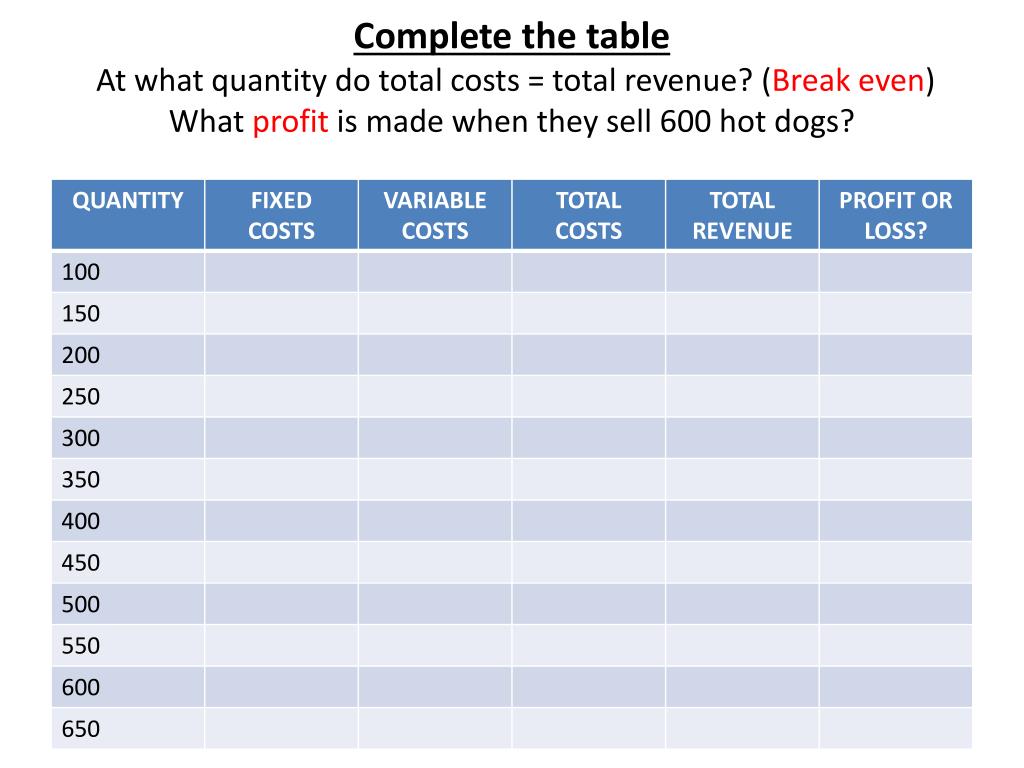
Task: Select the red 'Break even' text
Action: pos(848,80)
